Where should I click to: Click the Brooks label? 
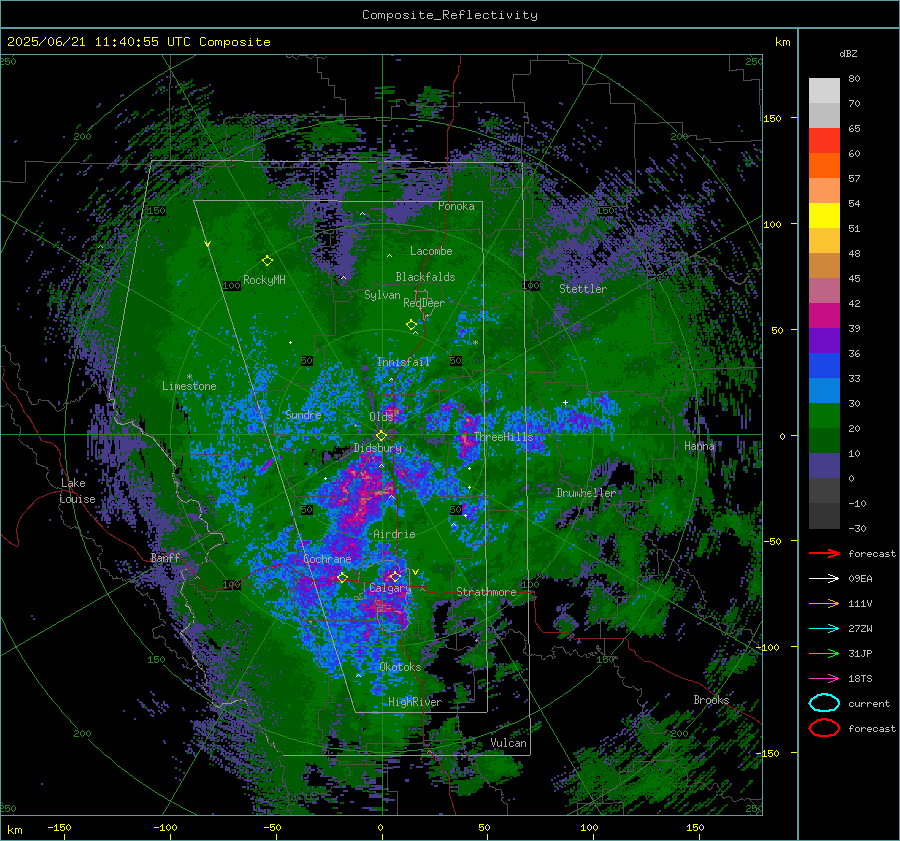(711, 700)
